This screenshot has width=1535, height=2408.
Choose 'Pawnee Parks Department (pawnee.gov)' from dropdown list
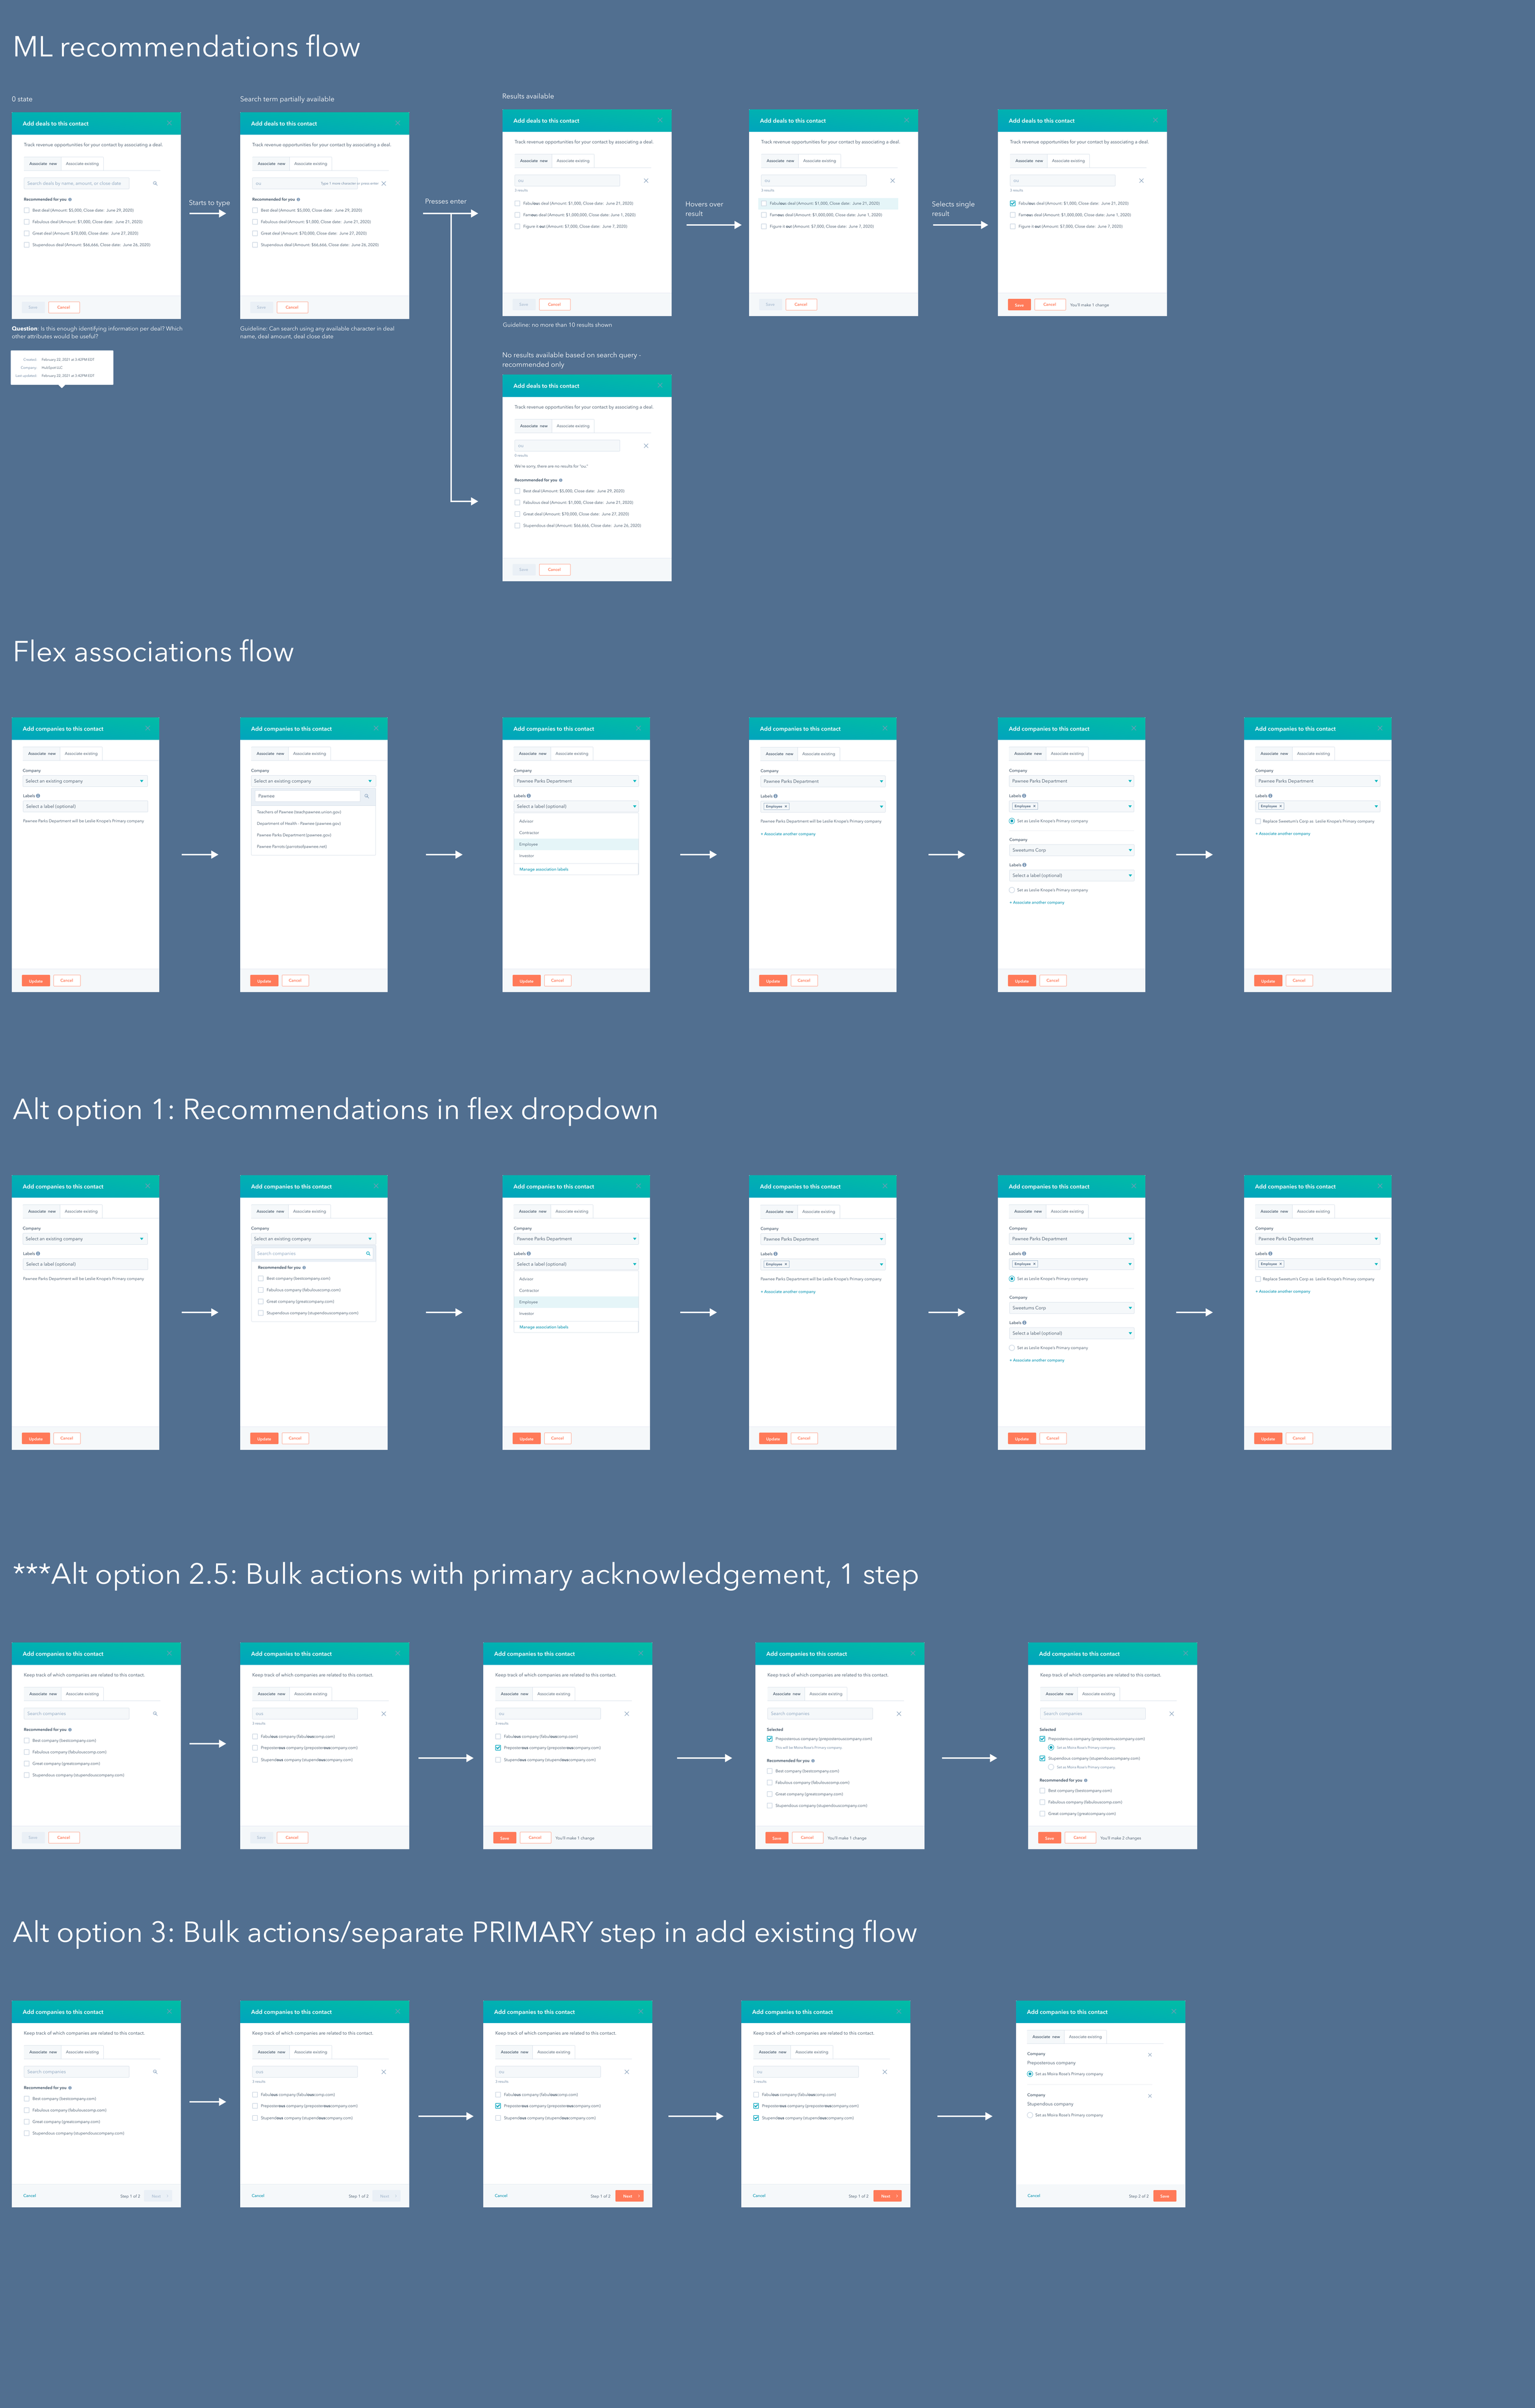pos(294,835)
